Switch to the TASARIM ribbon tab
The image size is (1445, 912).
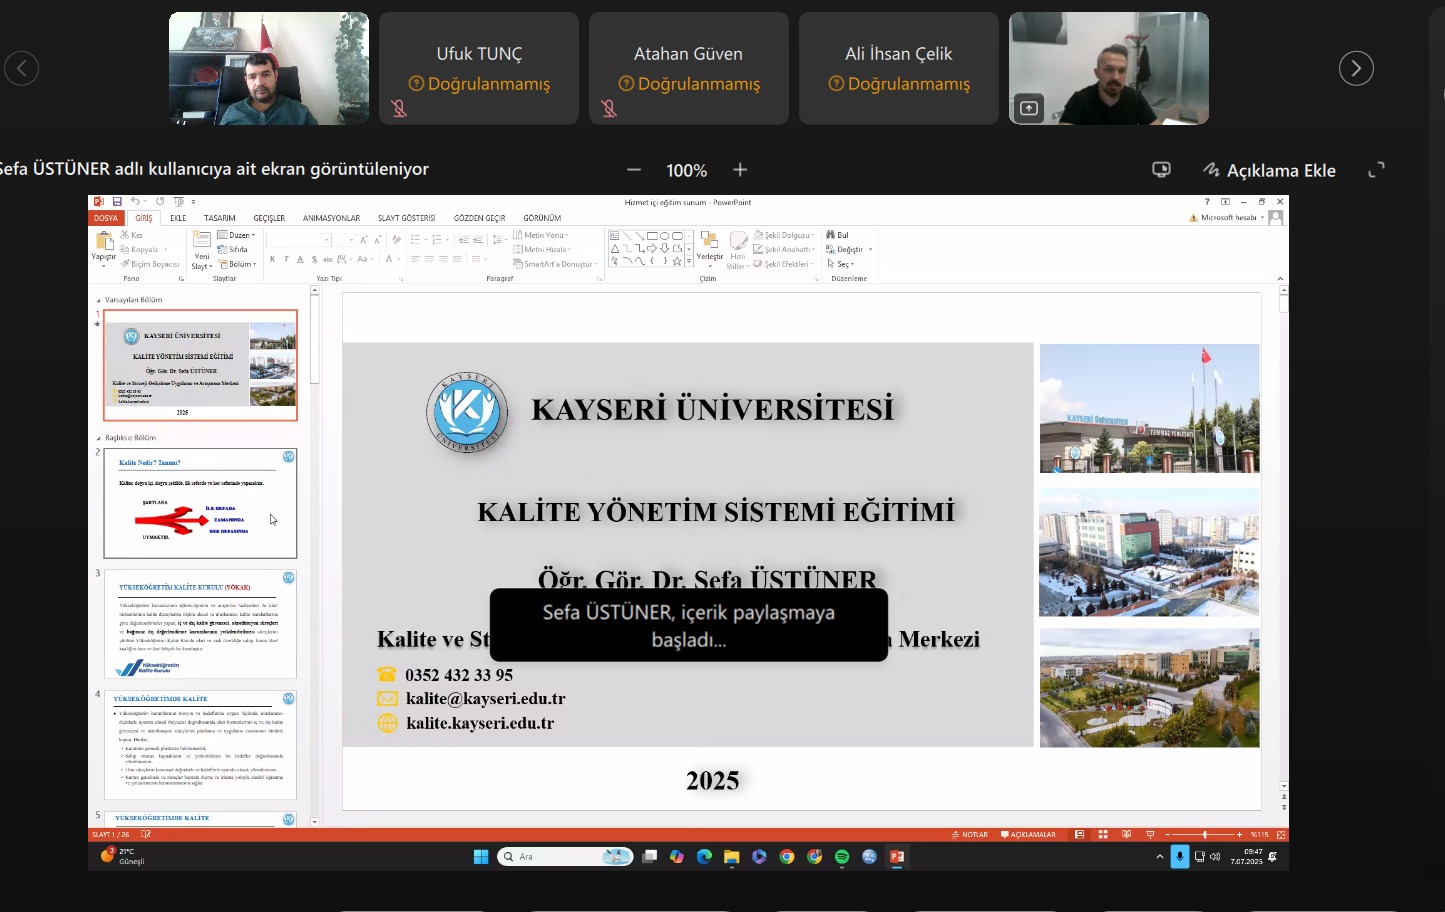(x=220, y=218)
